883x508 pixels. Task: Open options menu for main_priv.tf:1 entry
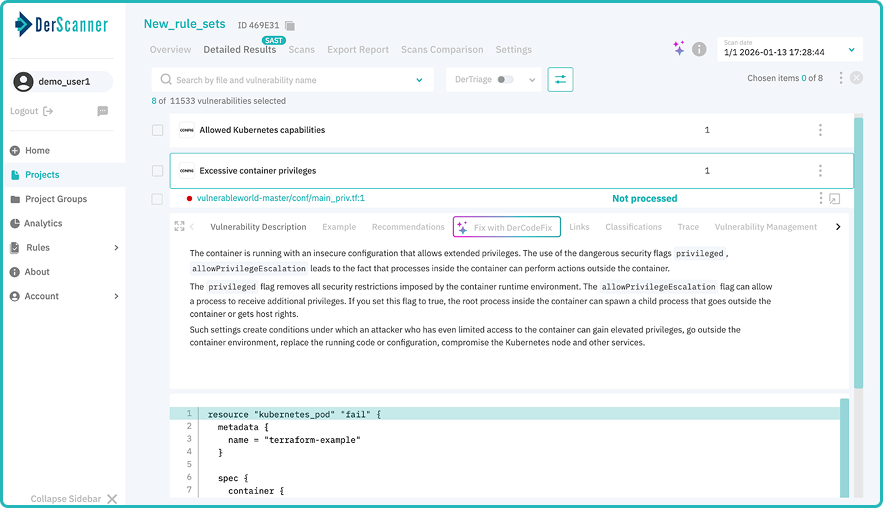pos(820,198)
